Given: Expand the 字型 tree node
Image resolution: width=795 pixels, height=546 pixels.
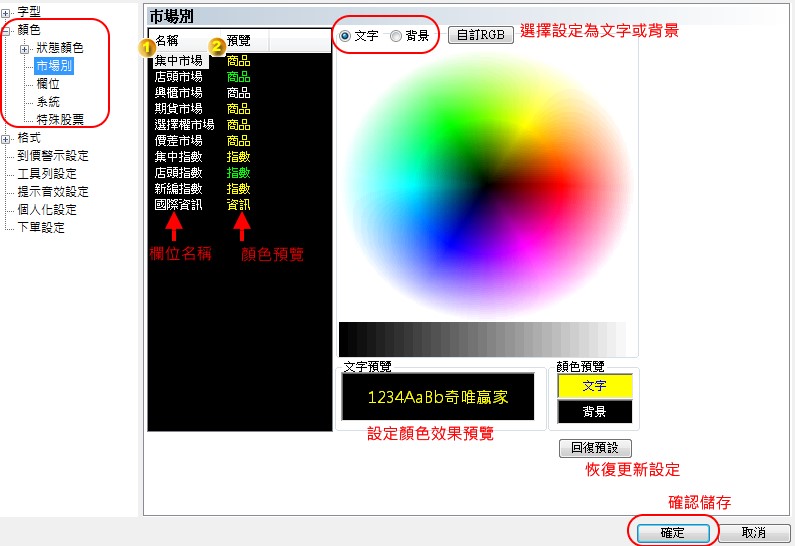Looking at the screenshot, I should click(6, 12).
